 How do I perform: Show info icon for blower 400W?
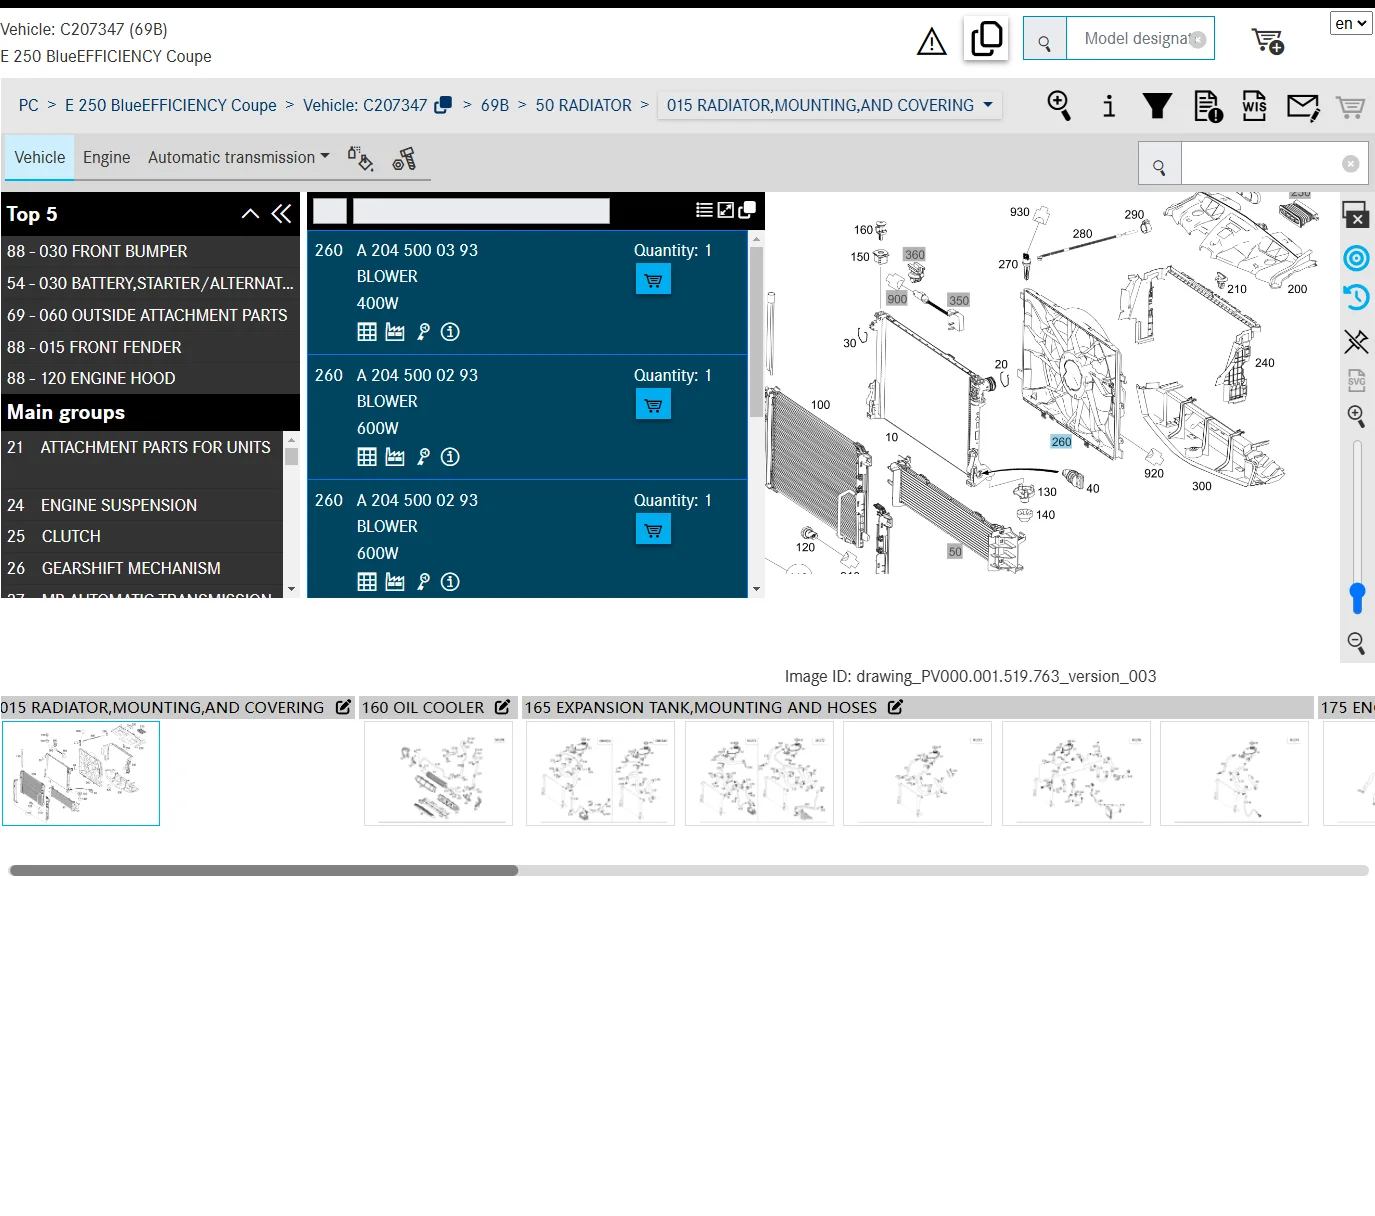[x=450, y=332]
